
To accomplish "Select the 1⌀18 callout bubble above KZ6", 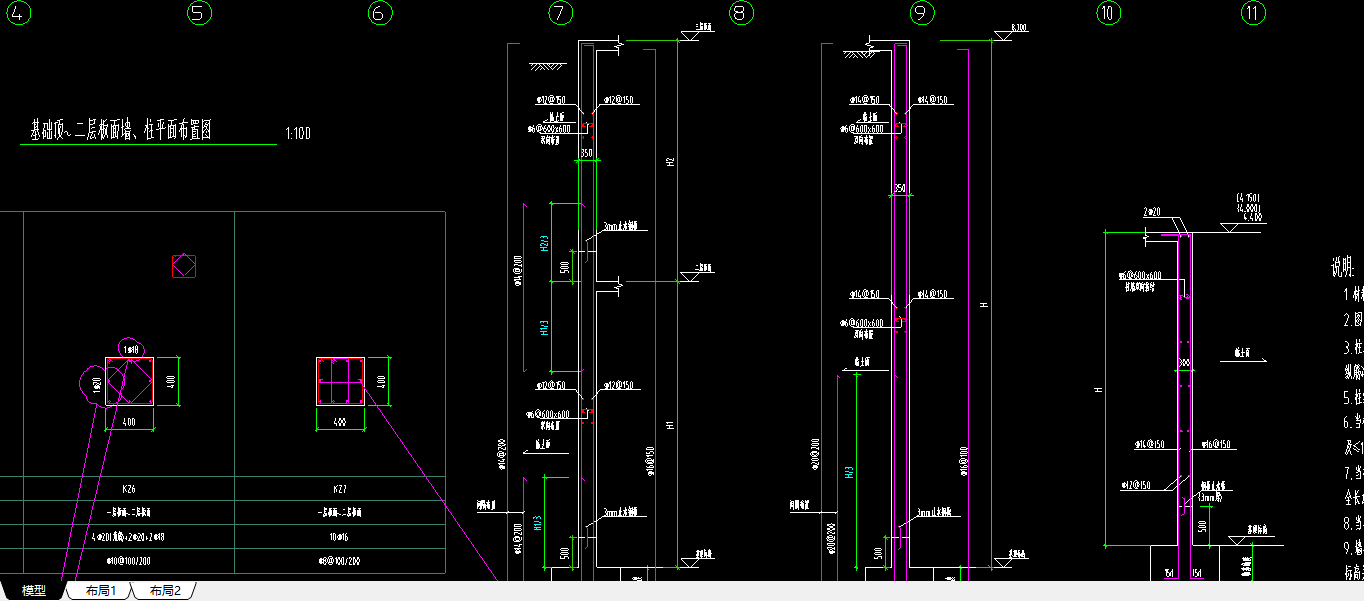I will (x=130, y=349).
